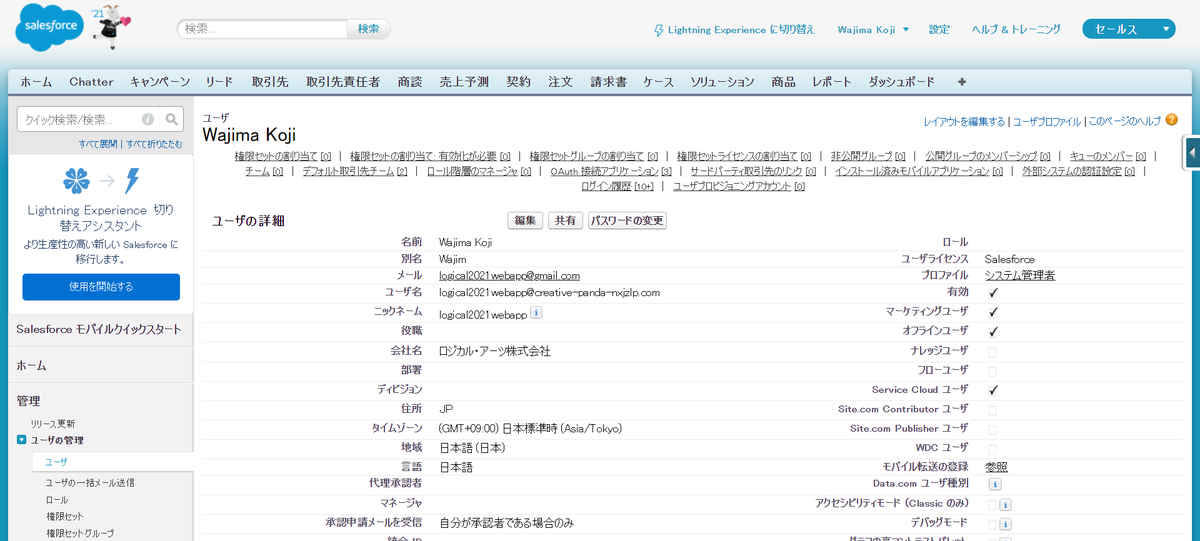Toggle the Service Cloud ユーザ checkbox
1200x541 pixels.
coord(993,390)
